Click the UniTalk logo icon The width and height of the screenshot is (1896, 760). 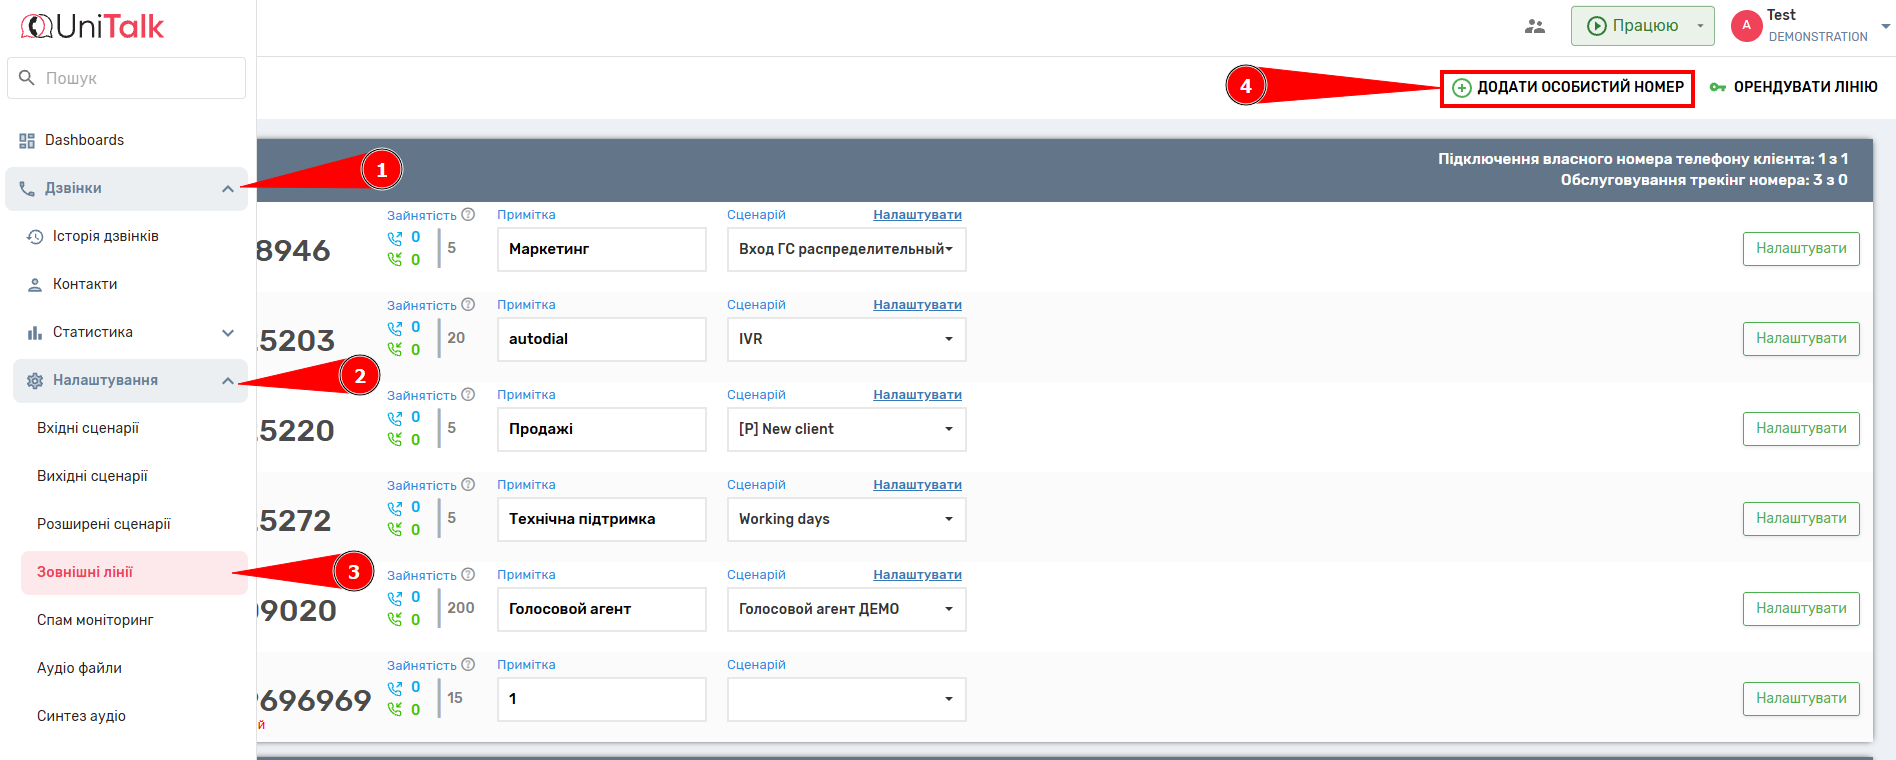click(x=37, y=27)
